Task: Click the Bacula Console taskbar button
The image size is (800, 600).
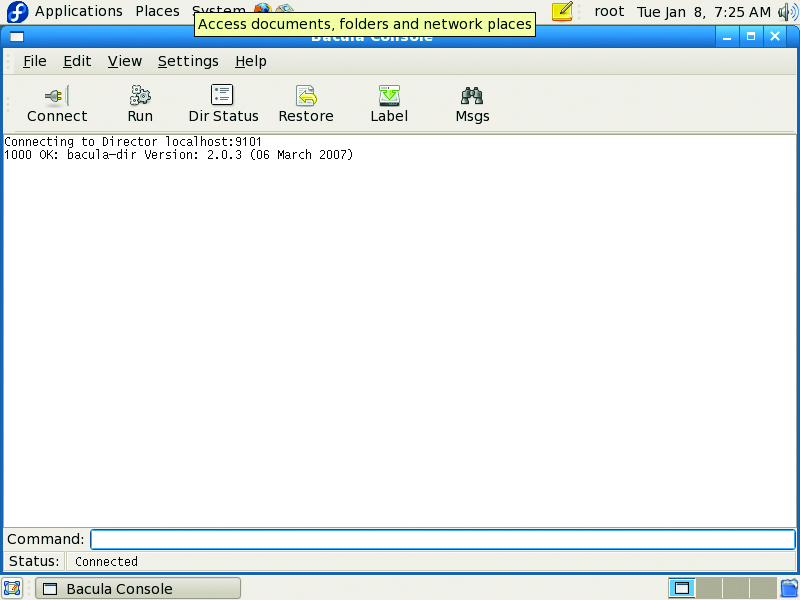Action: [138, 589]
